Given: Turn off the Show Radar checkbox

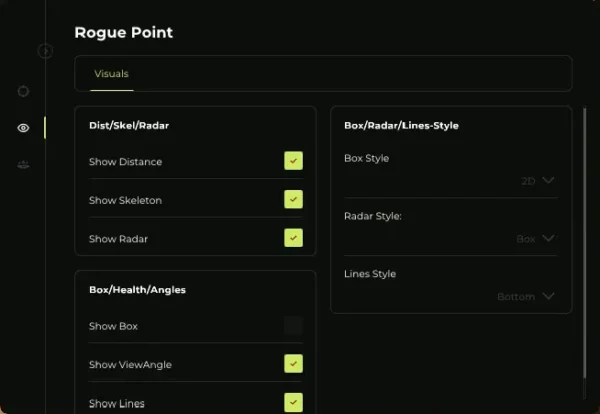Looking at the screenshot, I should [293, 238].
